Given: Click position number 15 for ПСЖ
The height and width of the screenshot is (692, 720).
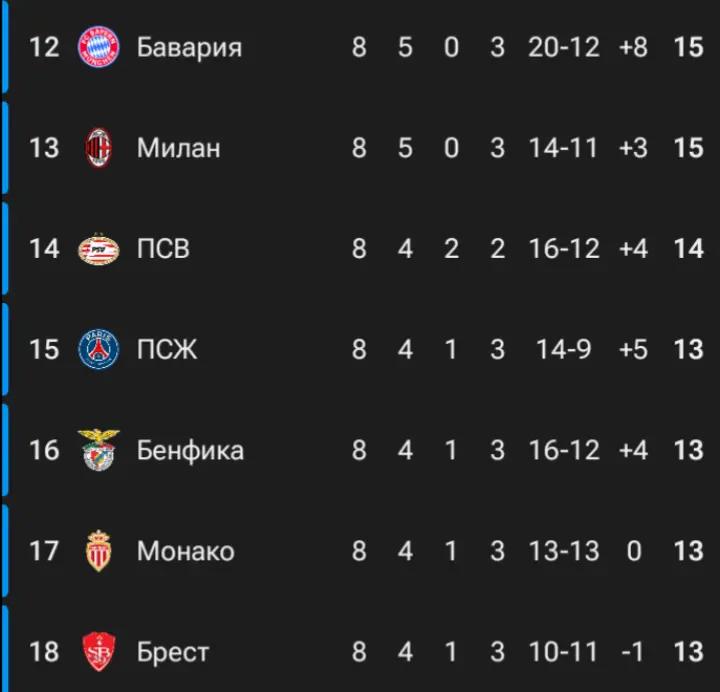Looking at the screenshot, I should [x=44, y=349].
